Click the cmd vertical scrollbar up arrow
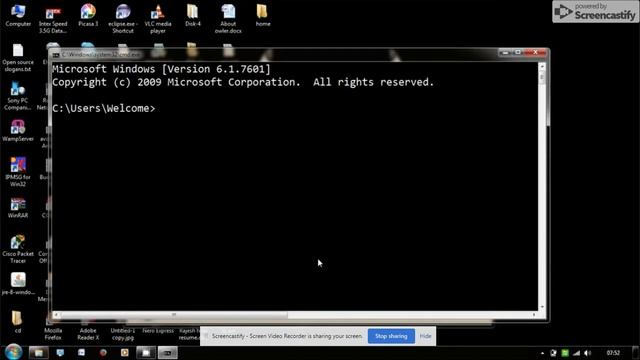This screenshot has width=640, height=360. pyautogui.click(x=542, y=66)
